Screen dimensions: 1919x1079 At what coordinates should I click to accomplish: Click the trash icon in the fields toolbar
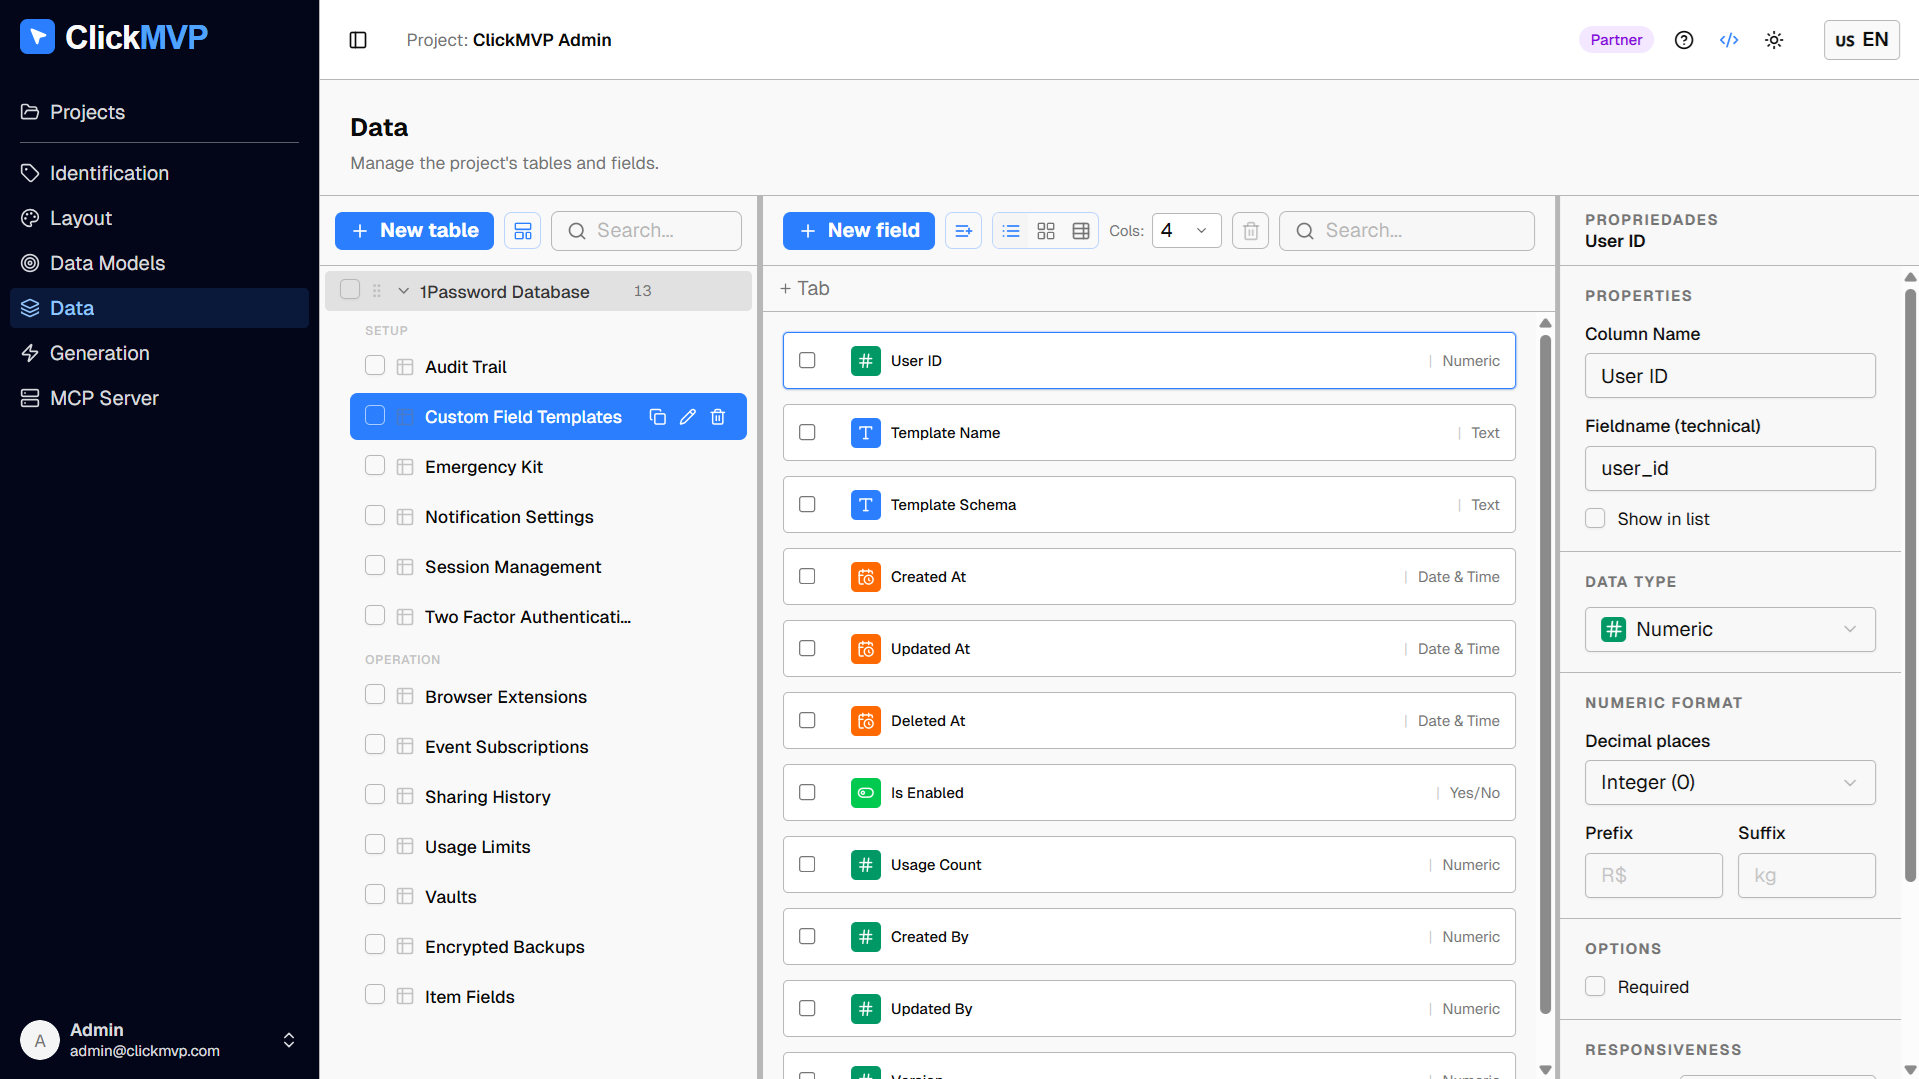(x=1250, y=231)
